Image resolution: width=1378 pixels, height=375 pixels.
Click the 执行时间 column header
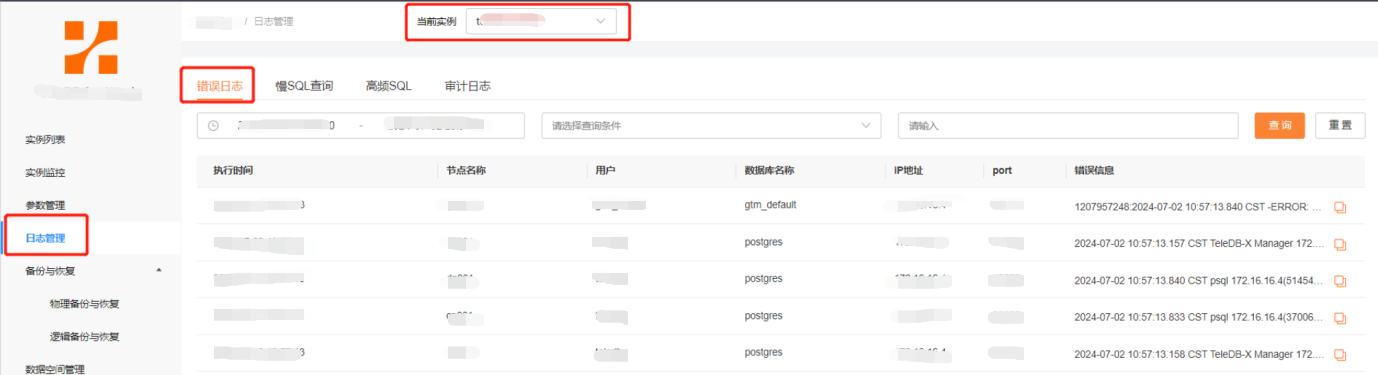click(234, 171)
